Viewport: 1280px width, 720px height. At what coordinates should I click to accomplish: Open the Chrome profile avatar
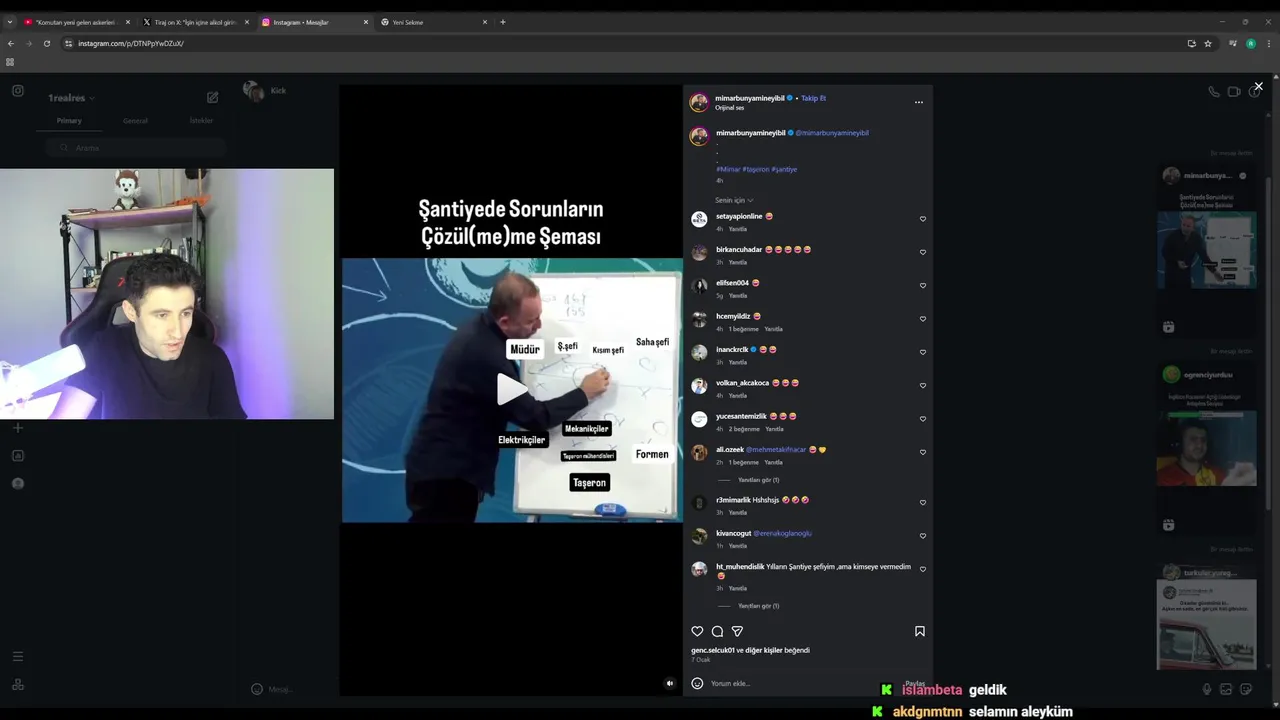point(1250,43)
